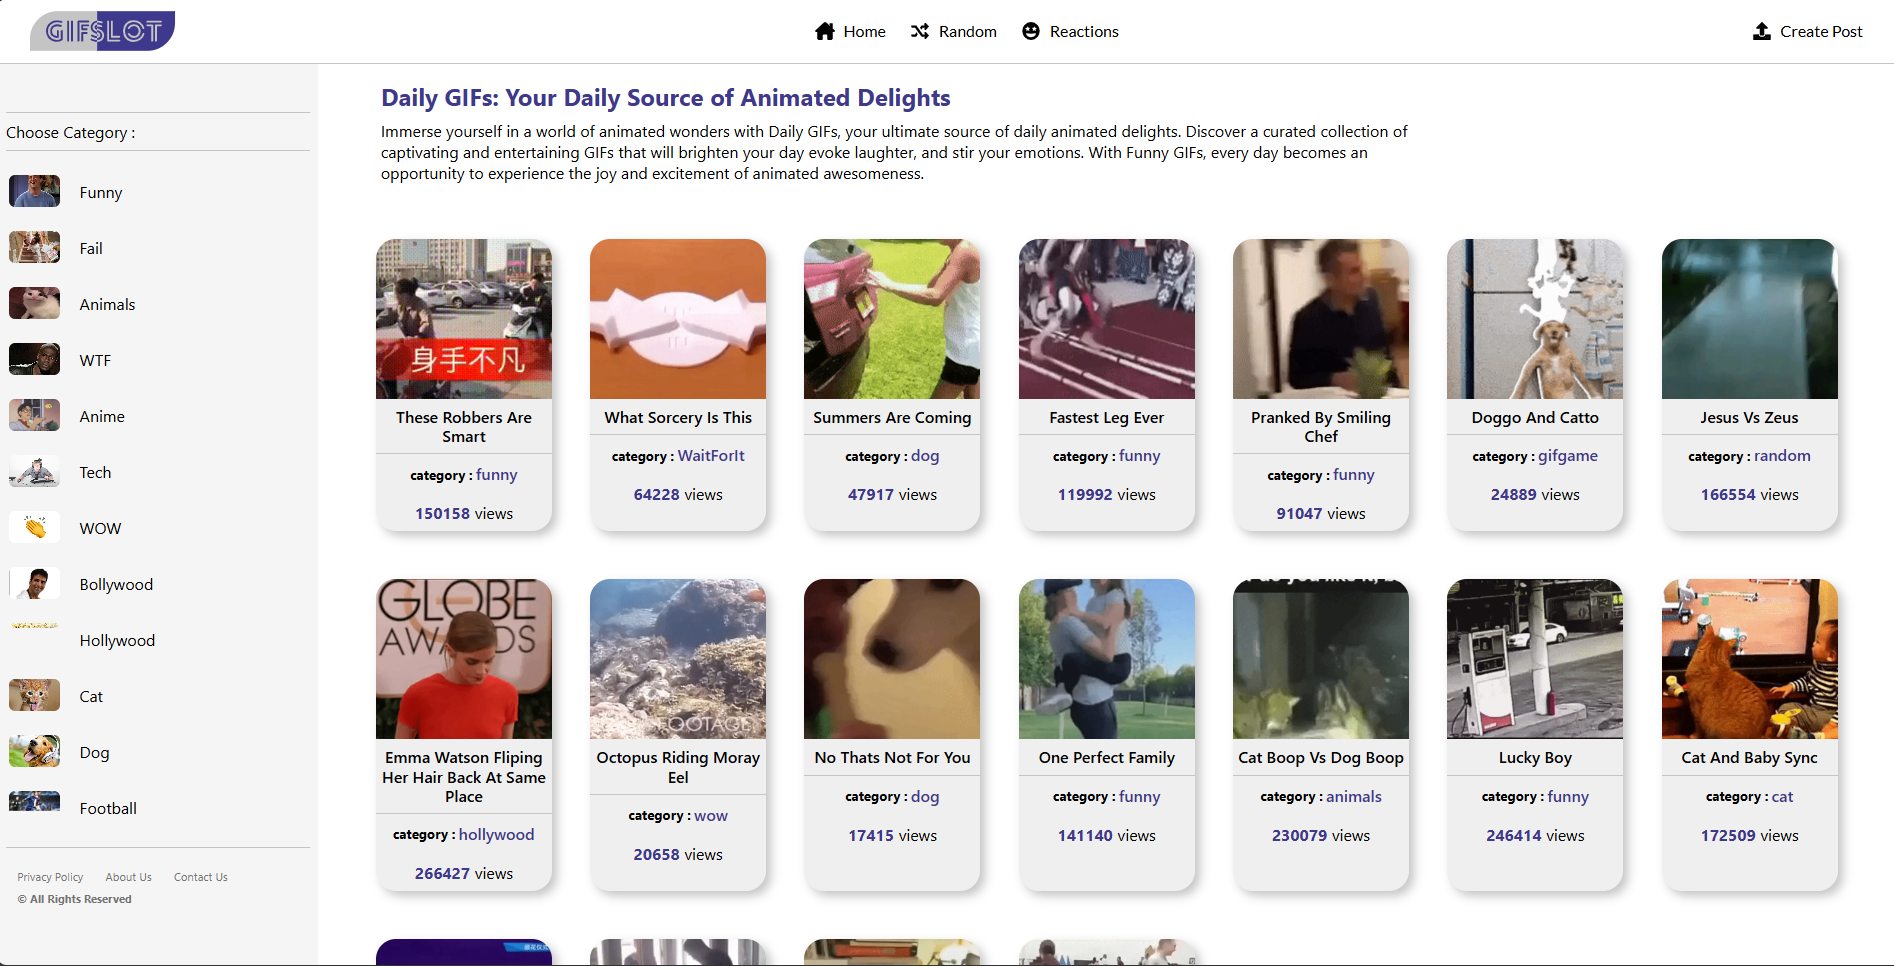Click the WOW clapping hands icon
This screenshot has height=966, width=1894.
click(x=35, y=528)
